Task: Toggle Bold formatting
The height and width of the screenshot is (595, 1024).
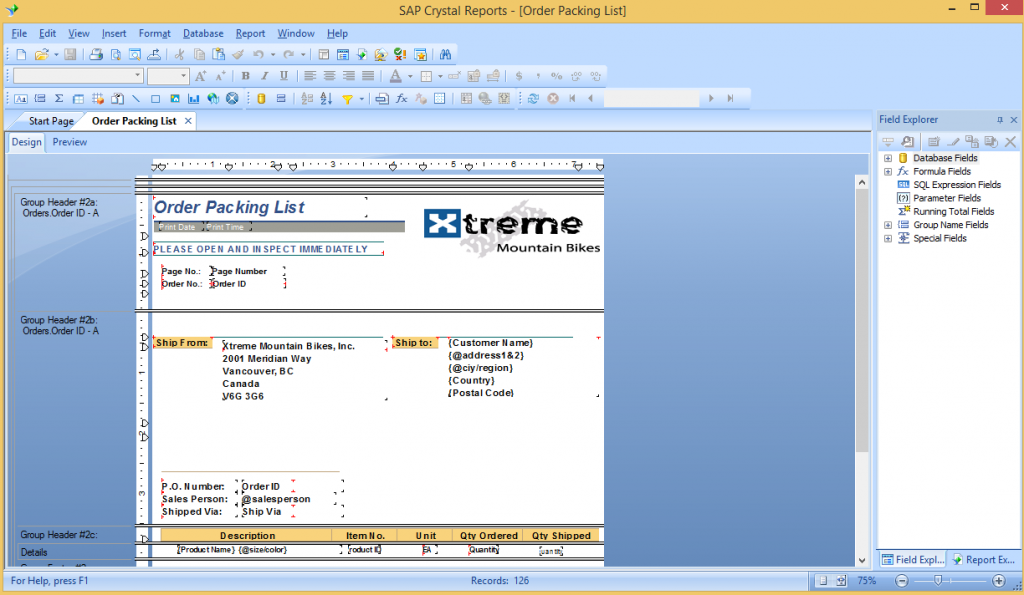Action: tap(246, 76)
